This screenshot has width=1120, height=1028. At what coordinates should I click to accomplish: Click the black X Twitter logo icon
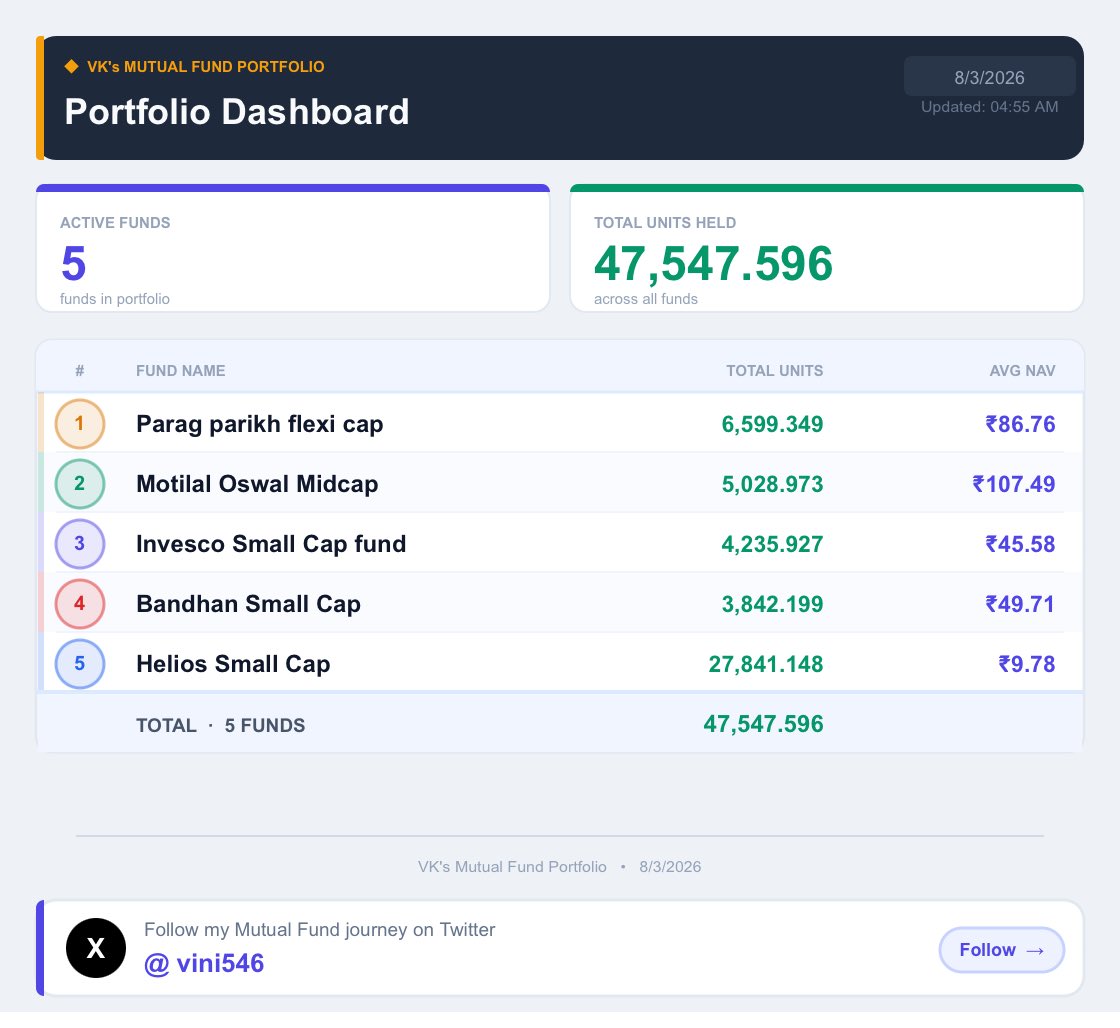96,948
